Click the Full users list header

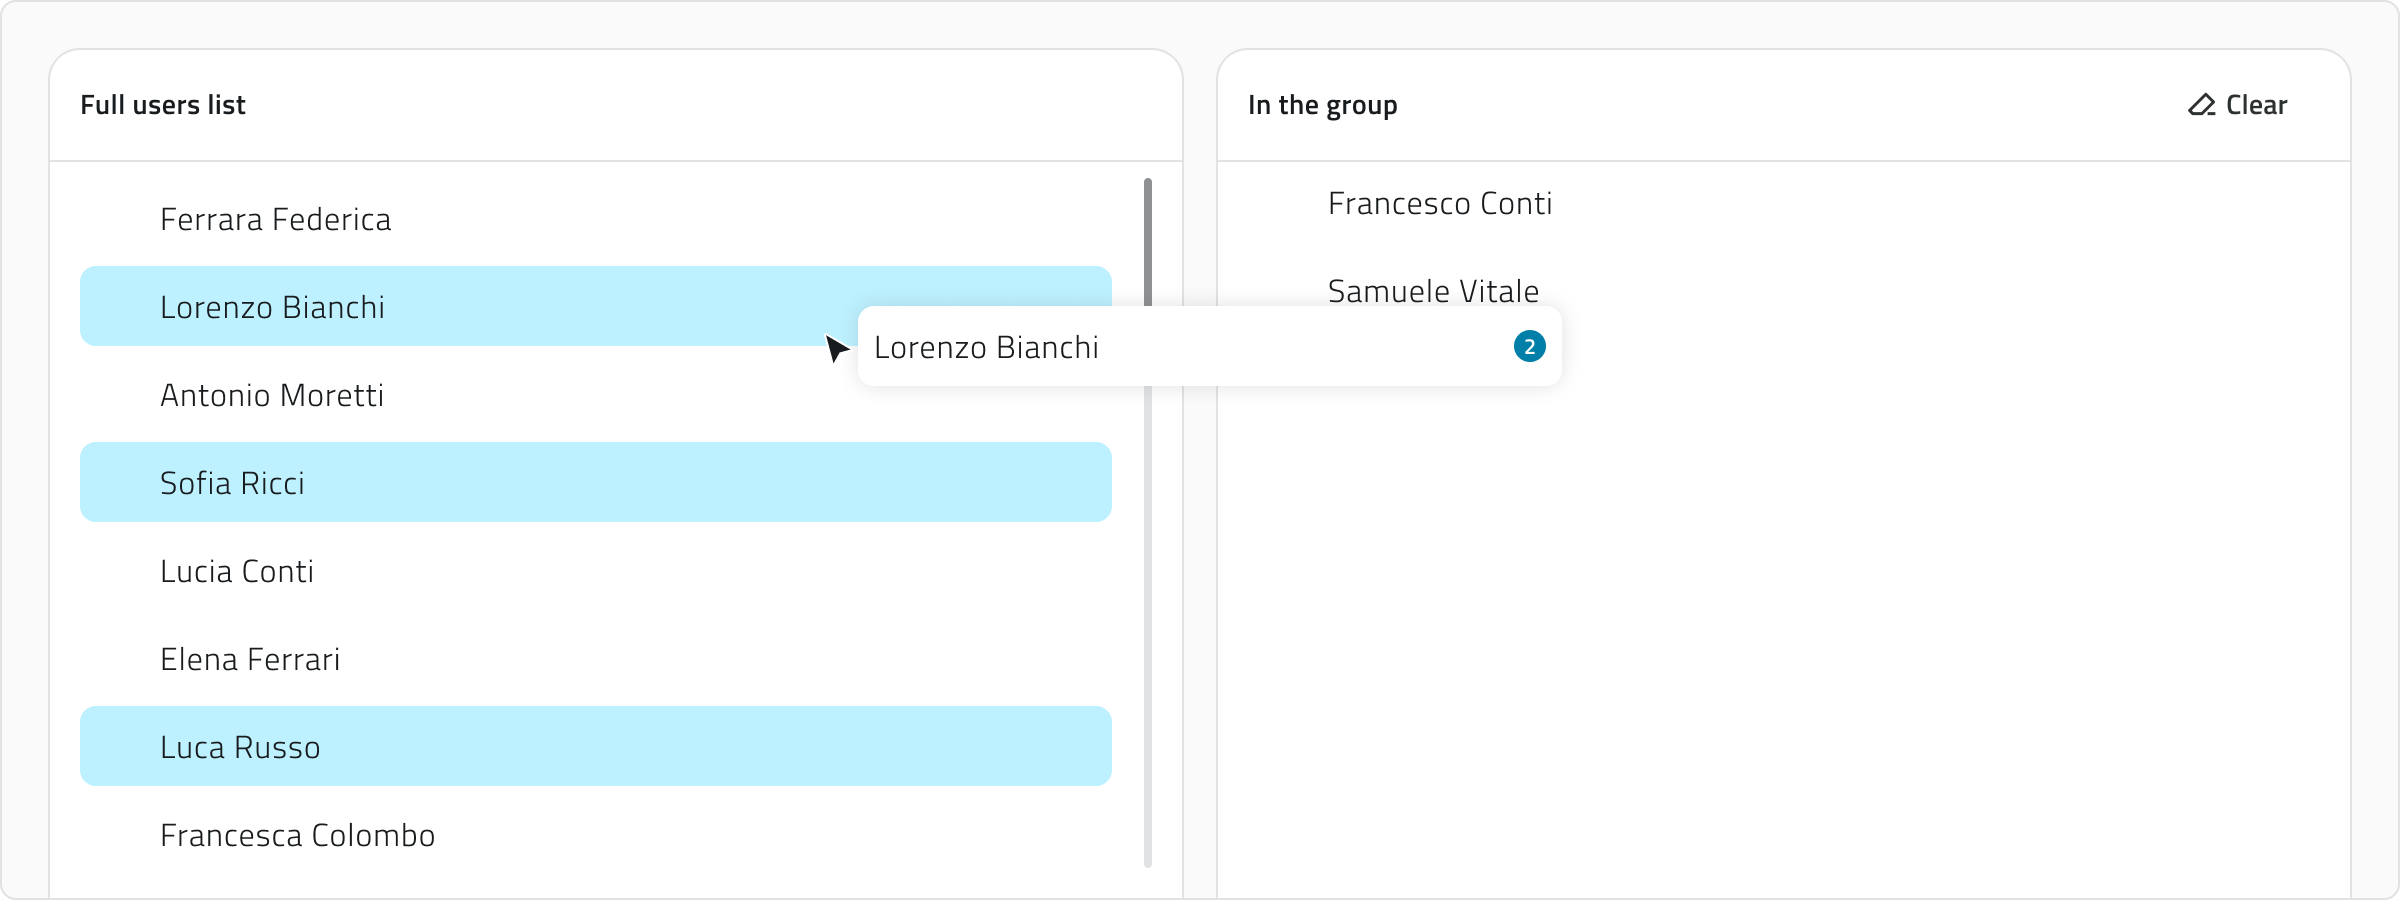pos(162,104)
